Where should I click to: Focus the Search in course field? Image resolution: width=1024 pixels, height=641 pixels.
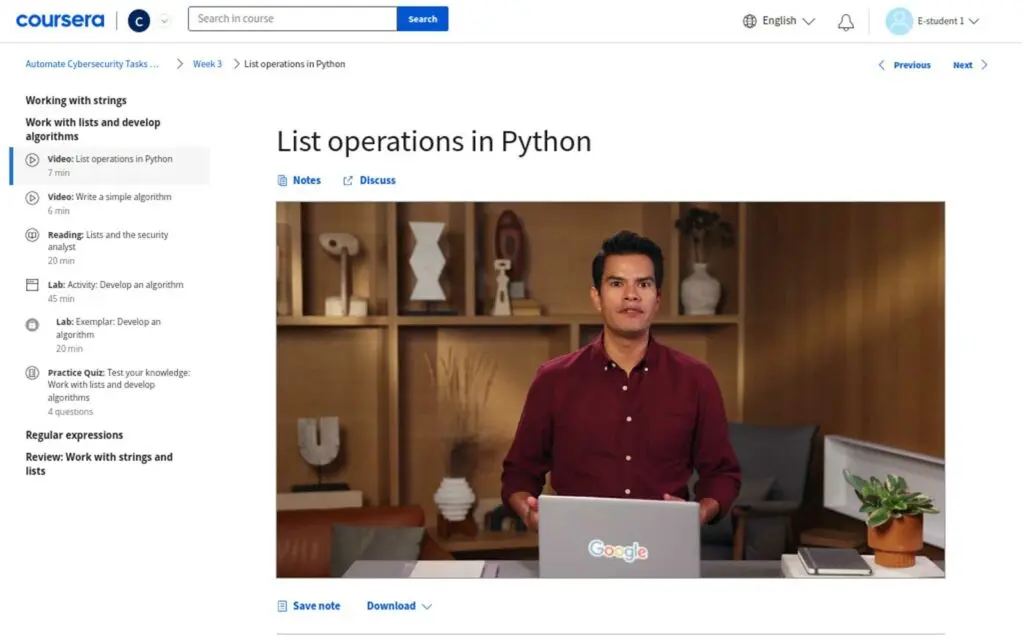pyautogui.click(x=292, y=19)
